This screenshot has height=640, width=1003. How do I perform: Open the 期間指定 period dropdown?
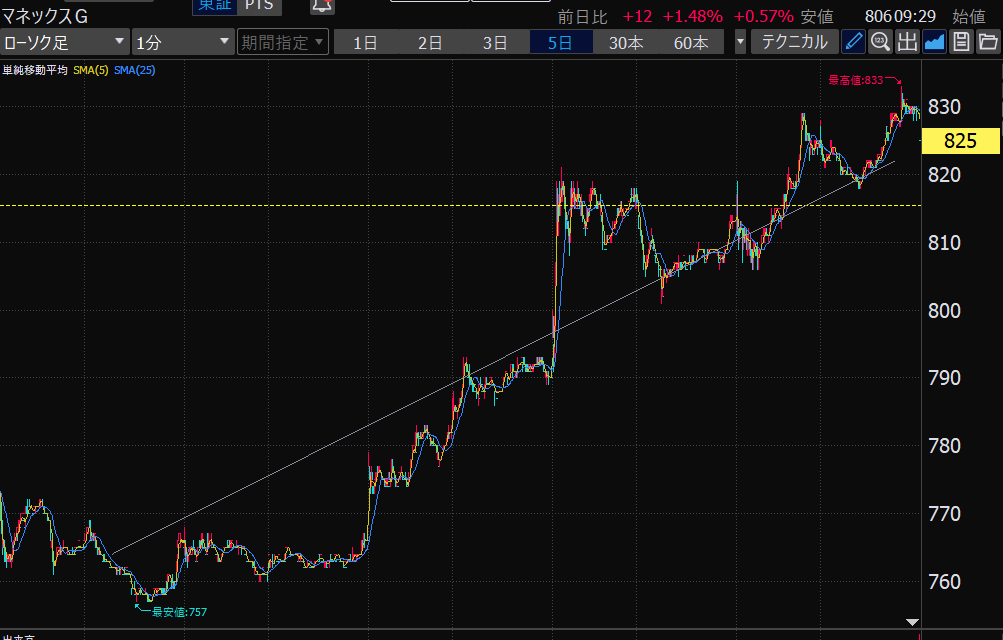pyautogui.click(x=283, y=42)
